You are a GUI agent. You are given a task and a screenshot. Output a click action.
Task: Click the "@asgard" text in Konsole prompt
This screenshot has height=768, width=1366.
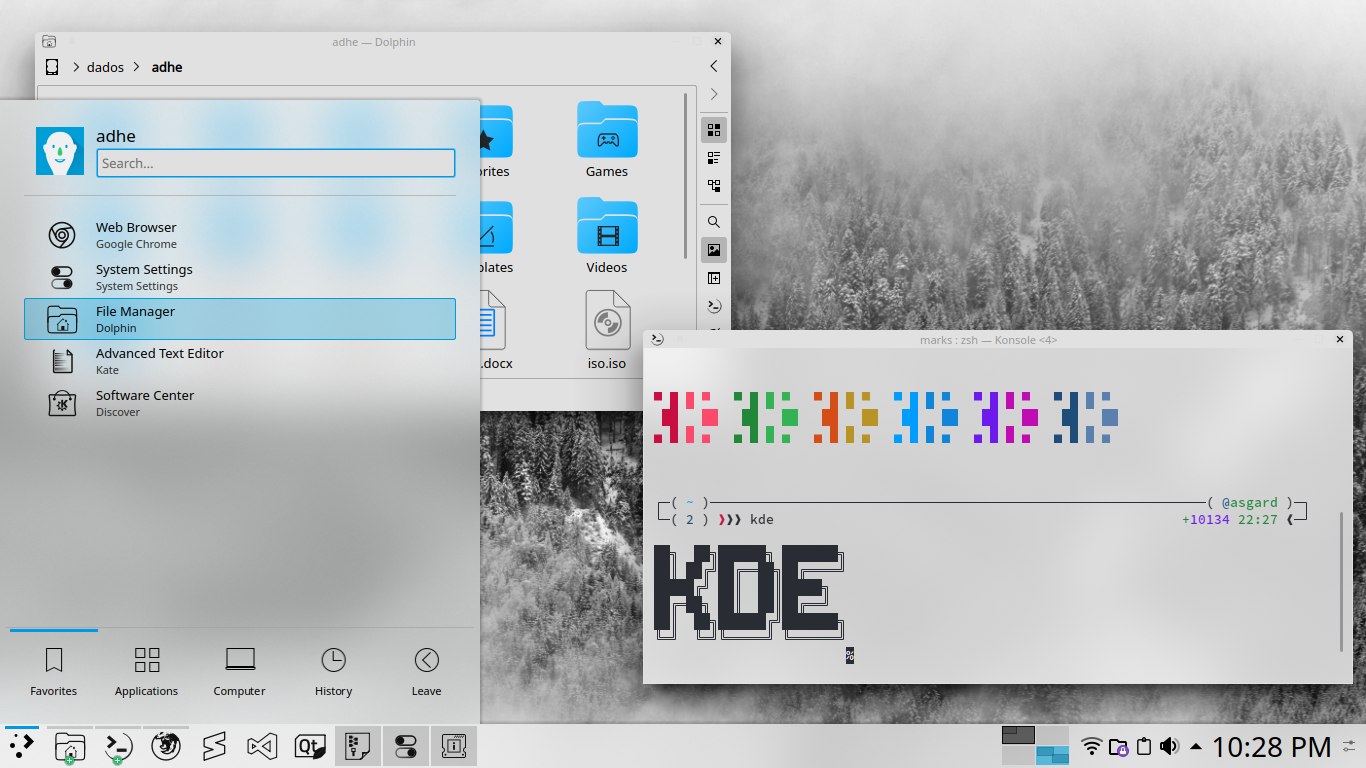pyautogui.click(x=1250, y=503)
